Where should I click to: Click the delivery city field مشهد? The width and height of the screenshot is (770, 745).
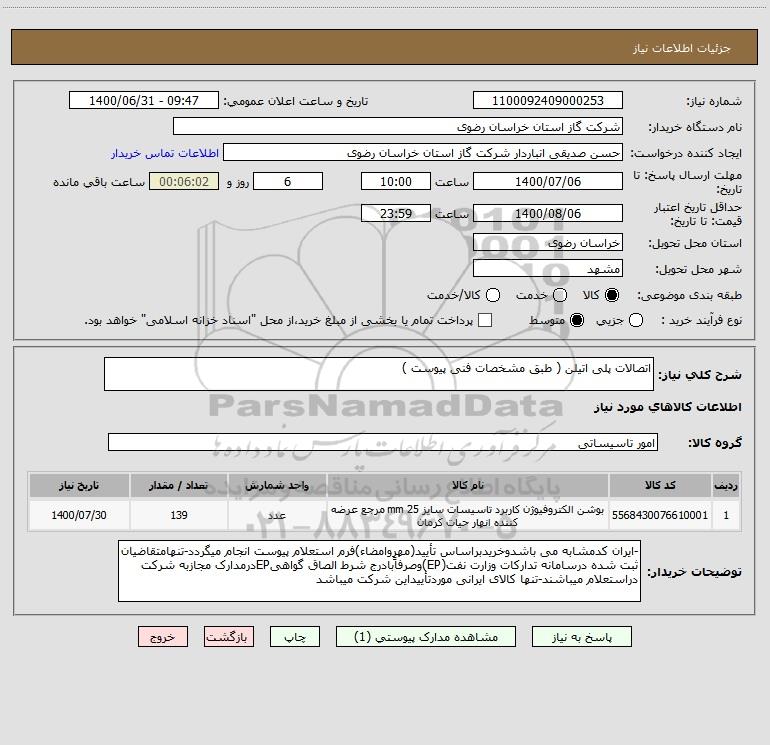coord(548,269)
